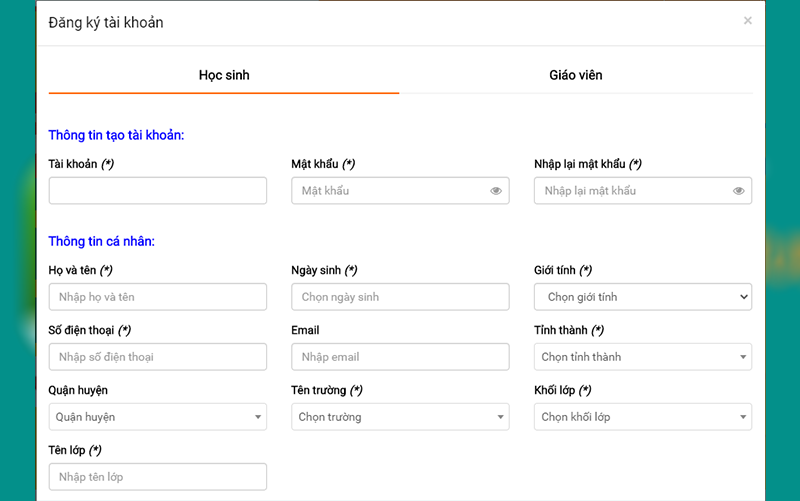Click the Nhập lại mật khẩu field

(x=633, y=191)
